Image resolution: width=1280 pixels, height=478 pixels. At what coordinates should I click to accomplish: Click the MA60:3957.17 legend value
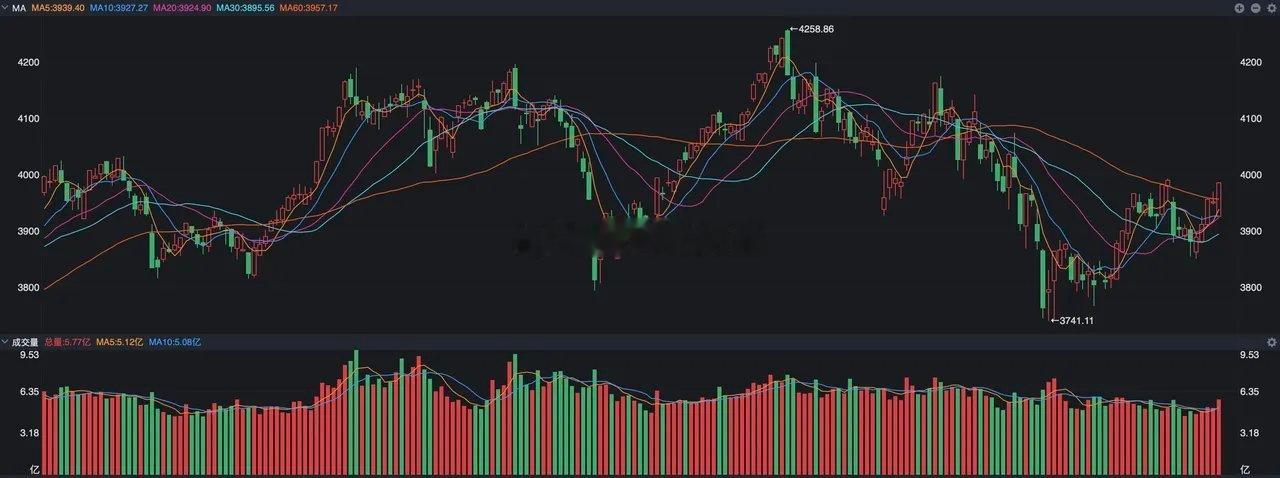[x=308, y=8]
